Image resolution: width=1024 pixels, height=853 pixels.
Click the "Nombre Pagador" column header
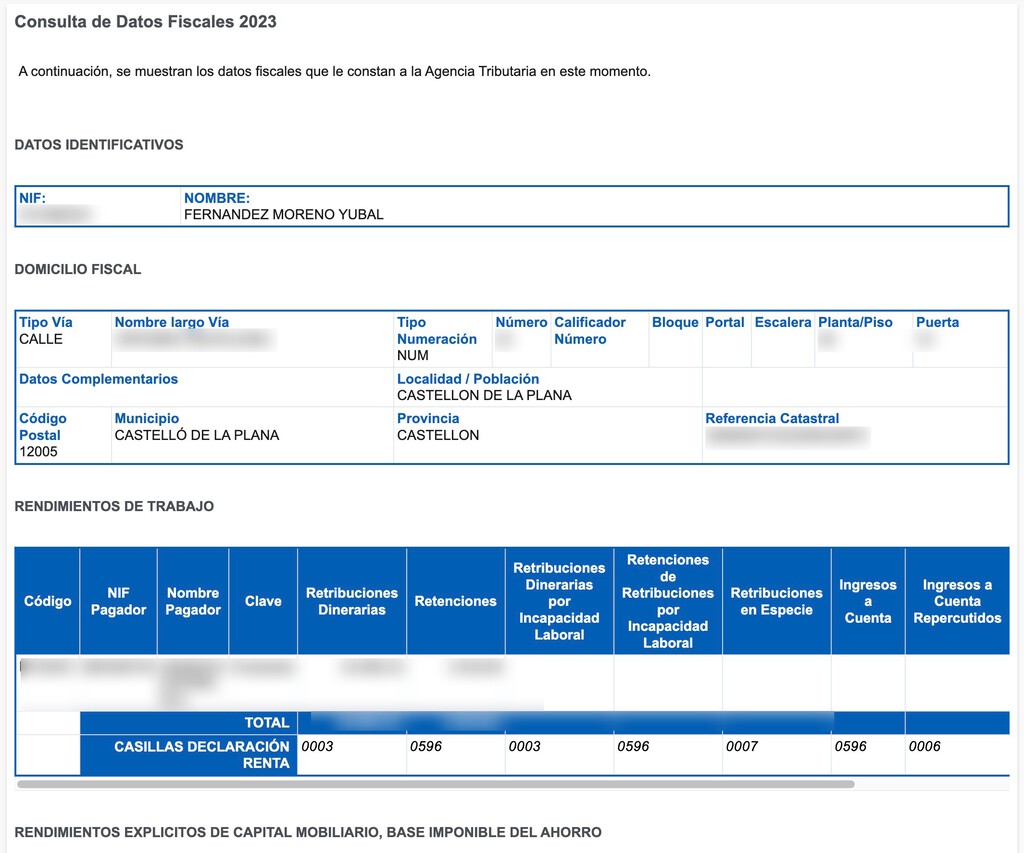click(193, 602)
